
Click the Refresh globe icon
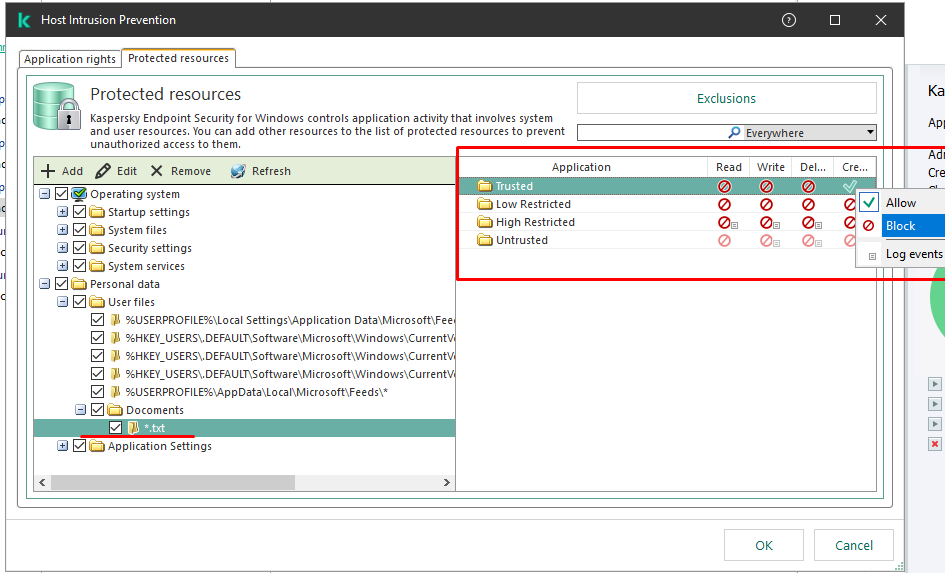(238, 171)
